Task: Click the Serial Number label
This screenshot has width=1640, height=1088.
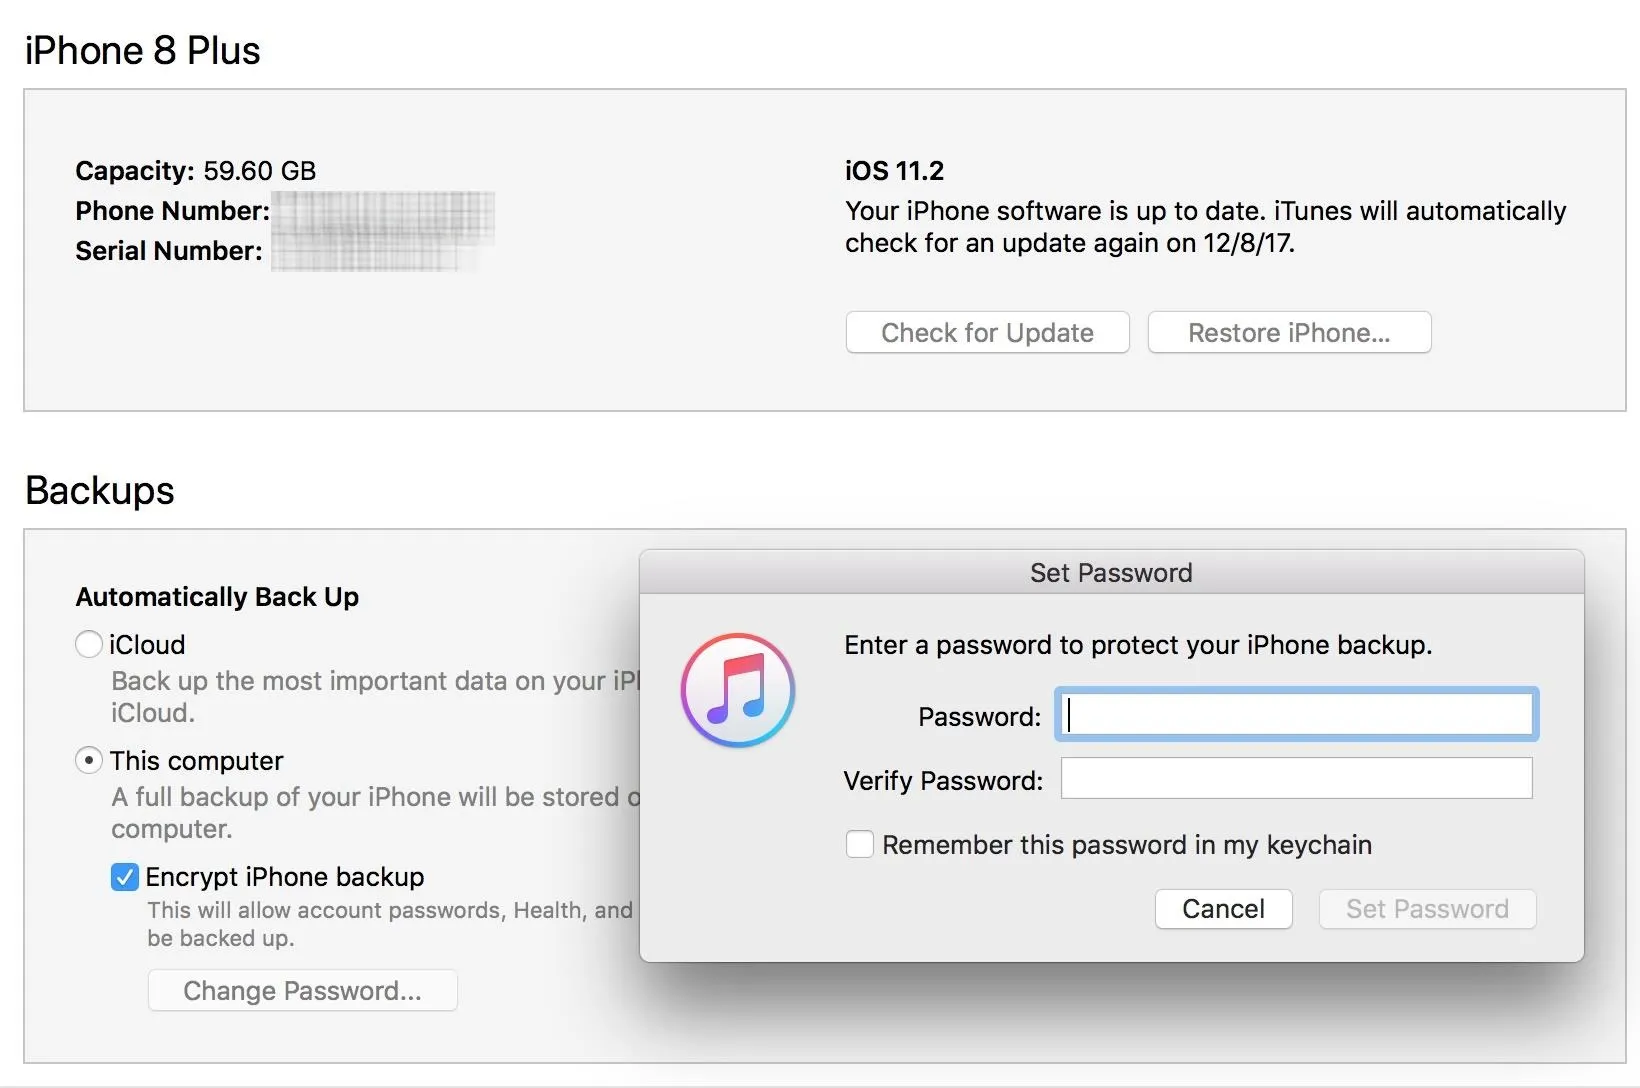Action: (x=169, y=251)
